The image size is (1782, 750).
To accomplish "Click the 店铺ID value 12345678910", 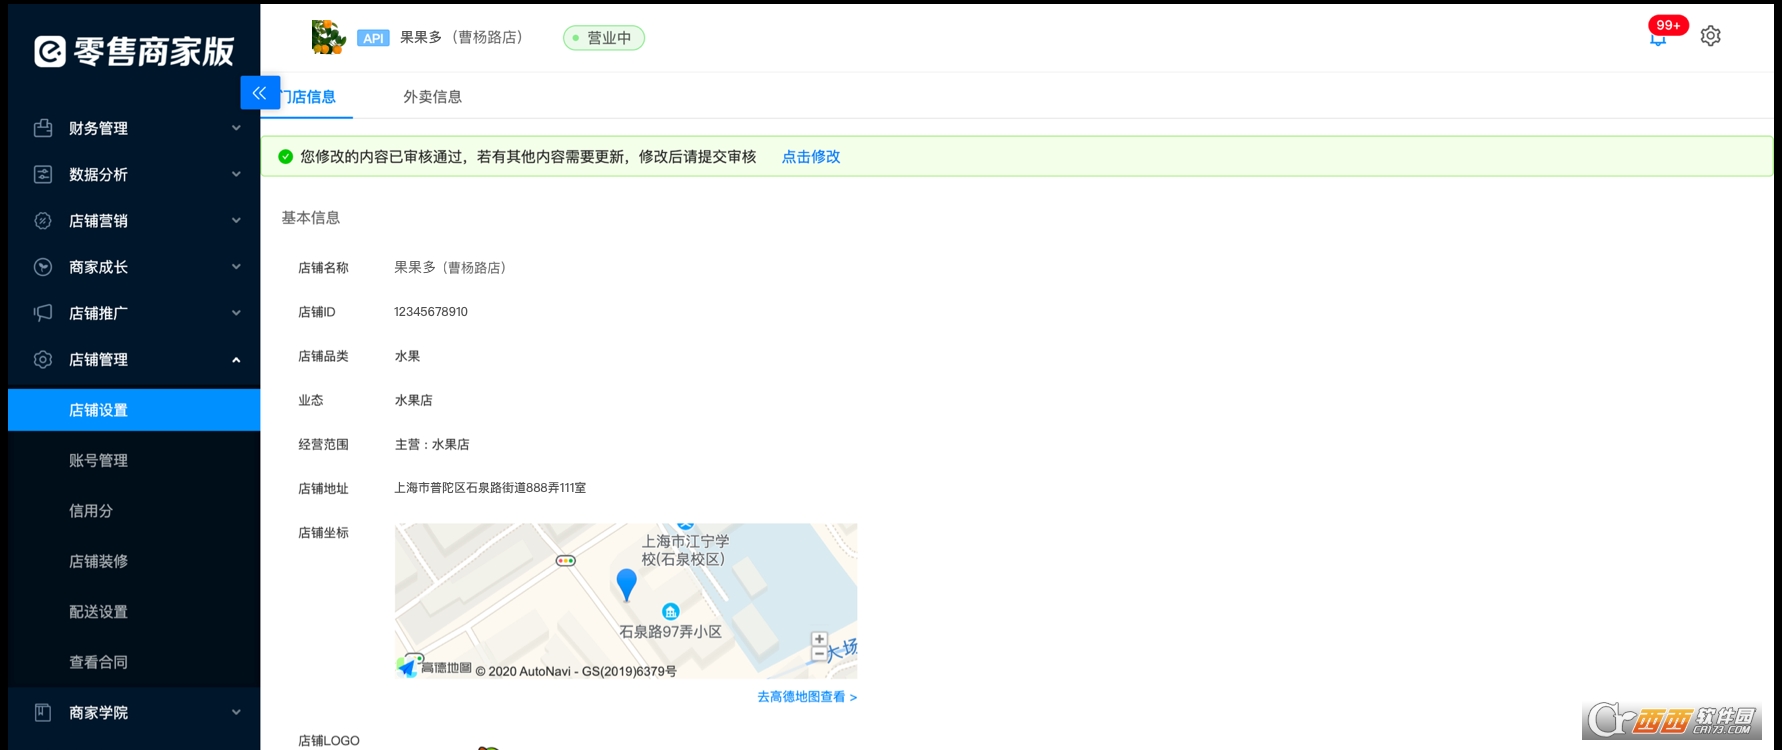I will coord(431,312).
